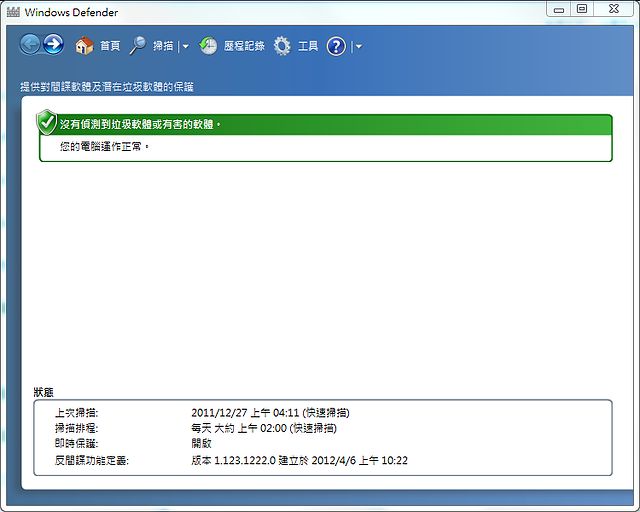Open the Home house icon
The width and height of the screenshot is (640, 512).
[x=84, y=46]
